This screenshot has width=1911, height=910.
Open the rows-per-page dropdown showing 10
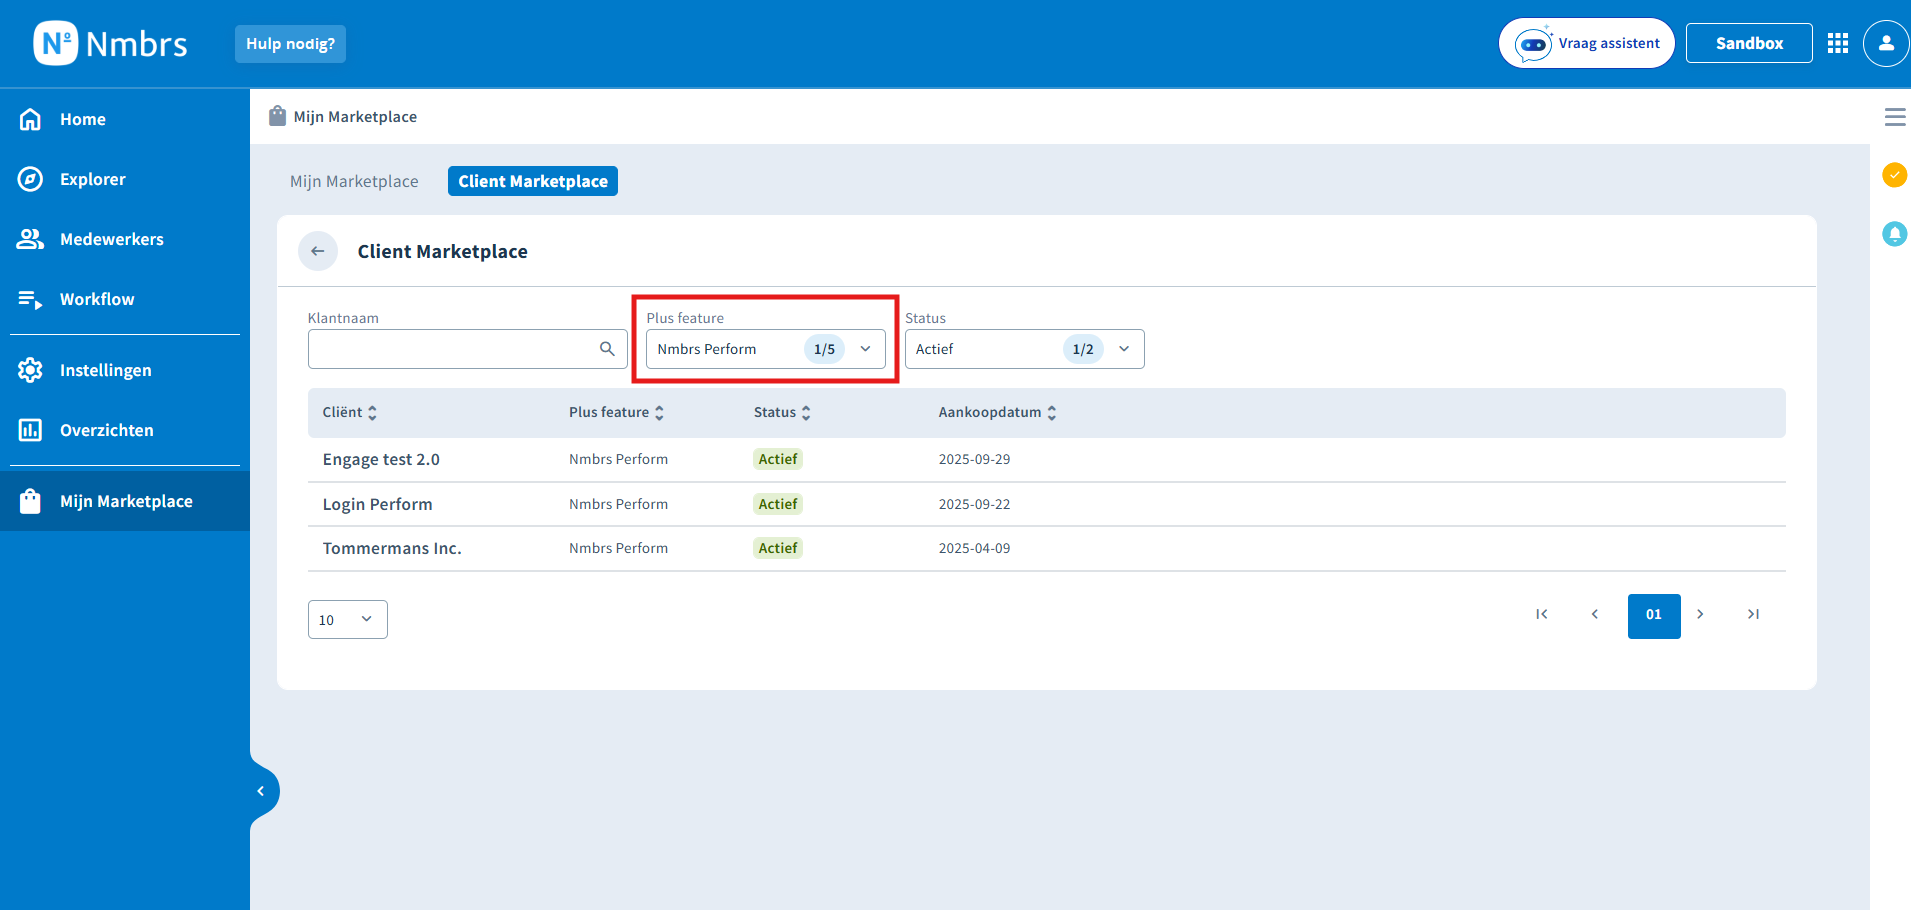click(x=347, y=619)
